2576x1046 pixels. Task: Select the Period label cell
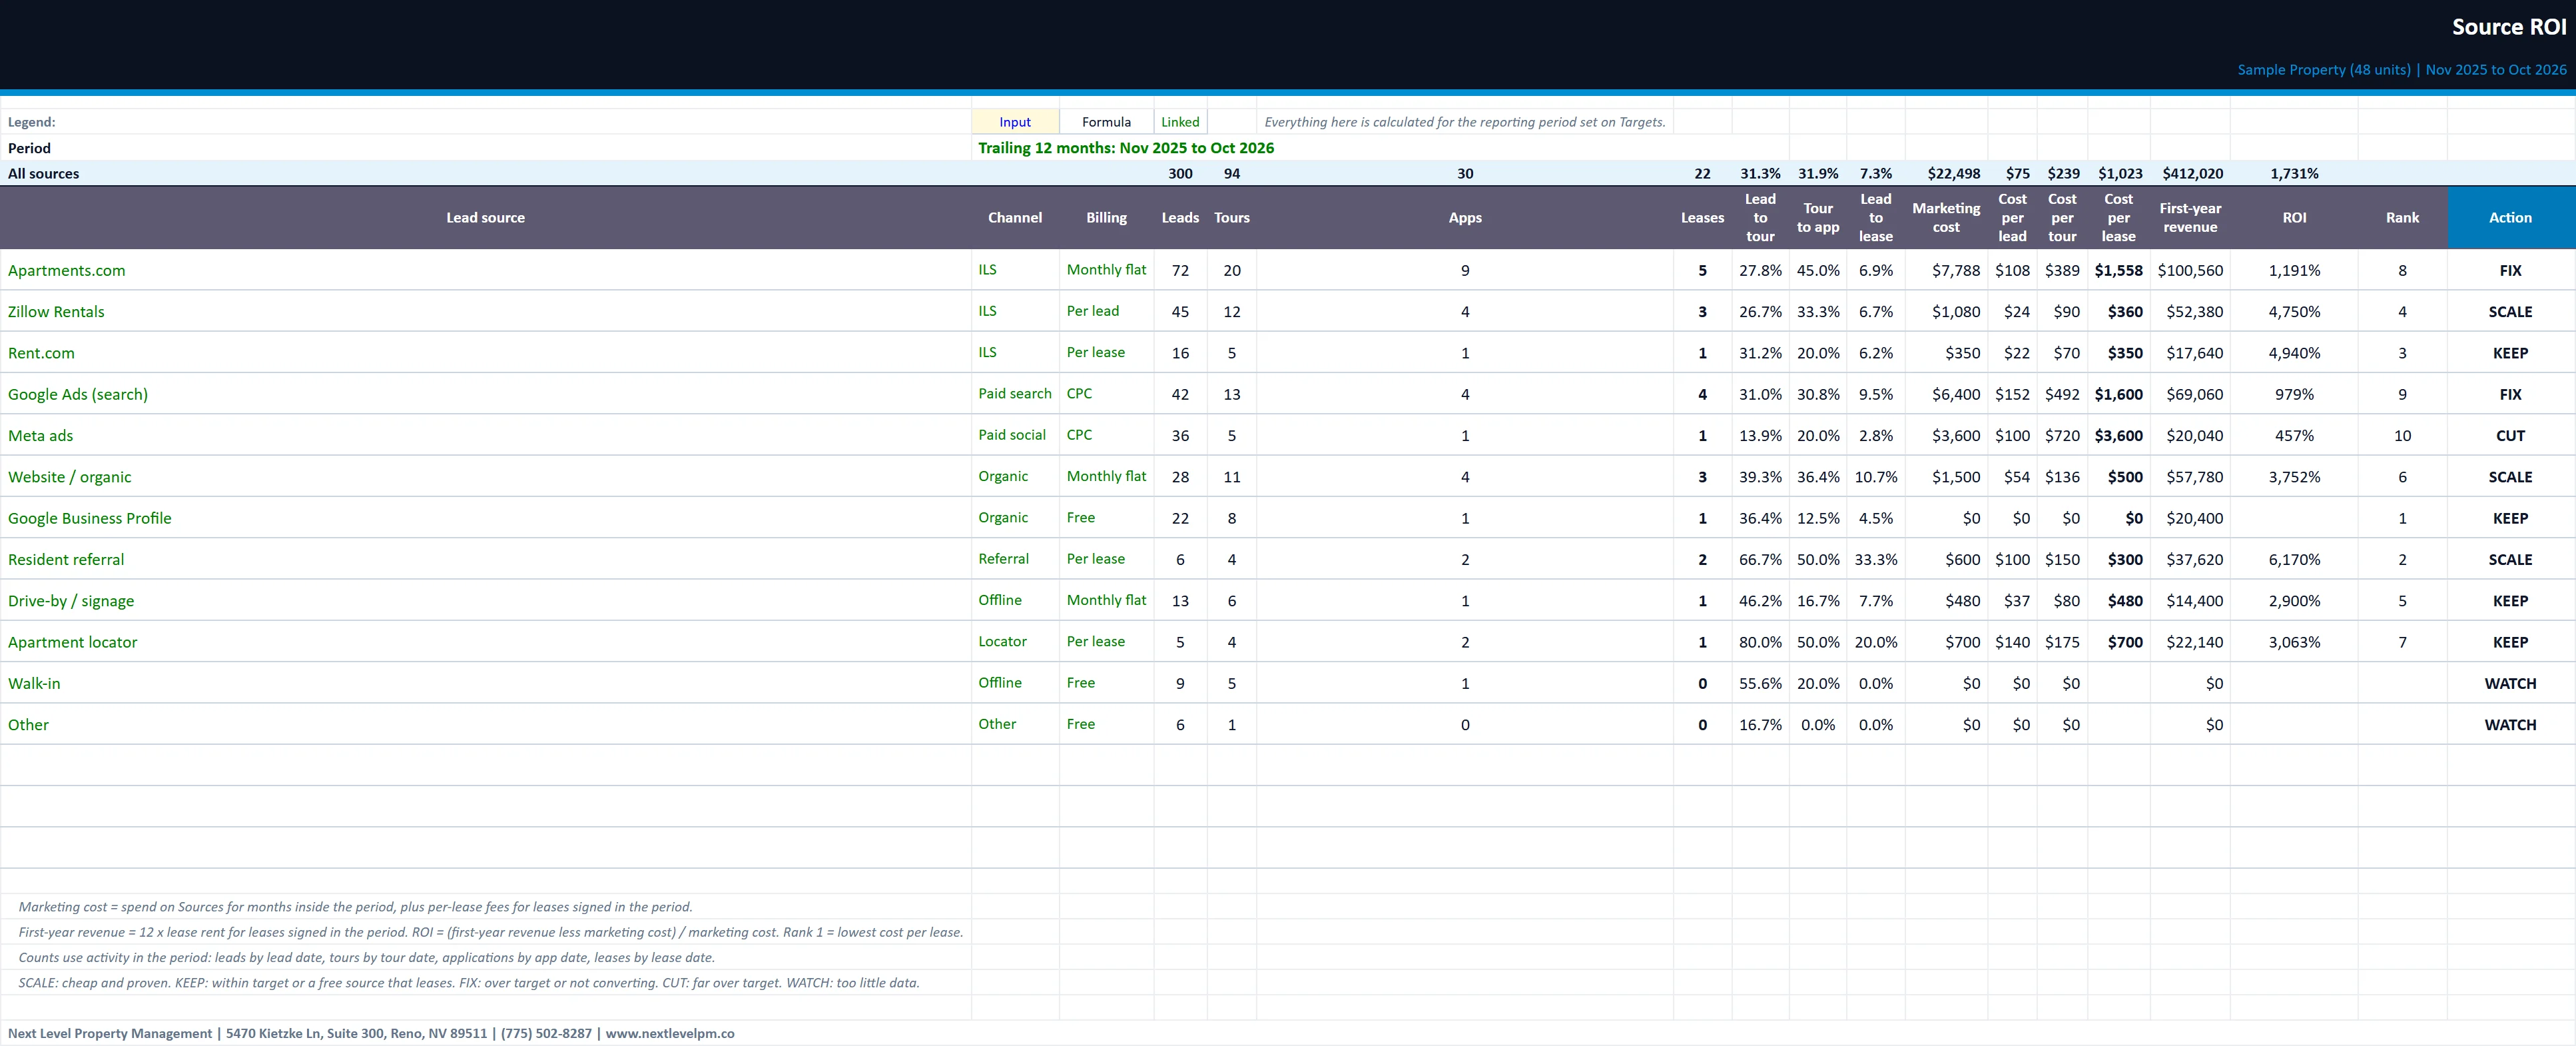tap(485, 148)
